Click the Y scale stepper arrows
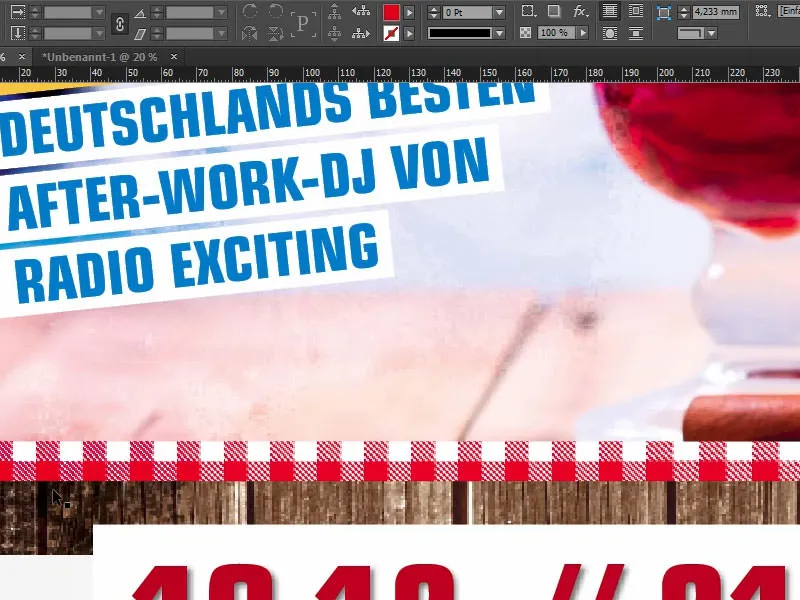Image resolution: width=800 pixels, height=600 pixels. pyautogui.click(x=35, y=34)
